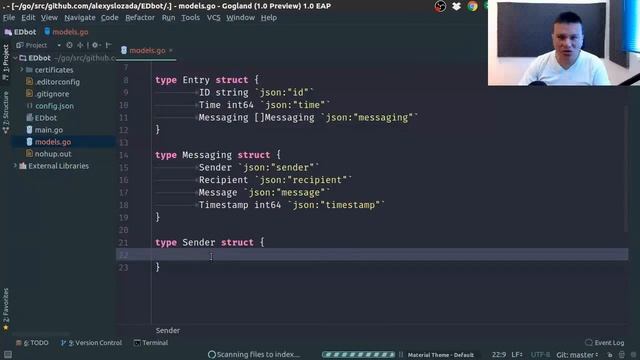This screenshot has width=640, height=360.
Task: Toggle the read-only lock icon
Action: point(610,355)
